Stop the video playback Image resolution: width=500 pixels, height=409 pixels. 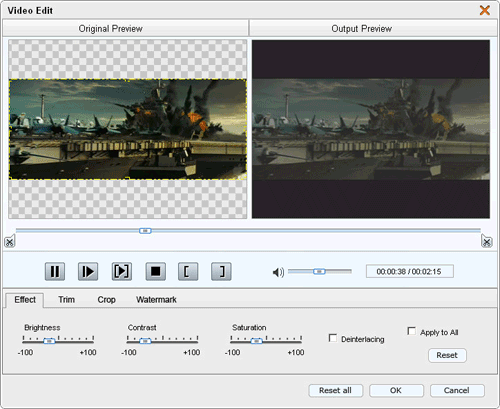155,271
